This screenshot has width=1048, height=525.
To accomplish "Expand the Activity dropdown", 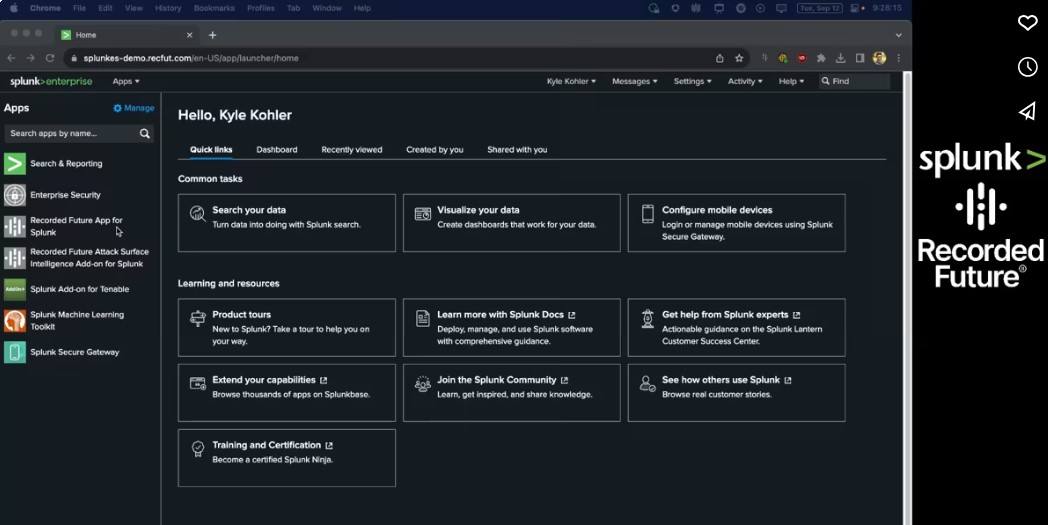I will [745, 82].
